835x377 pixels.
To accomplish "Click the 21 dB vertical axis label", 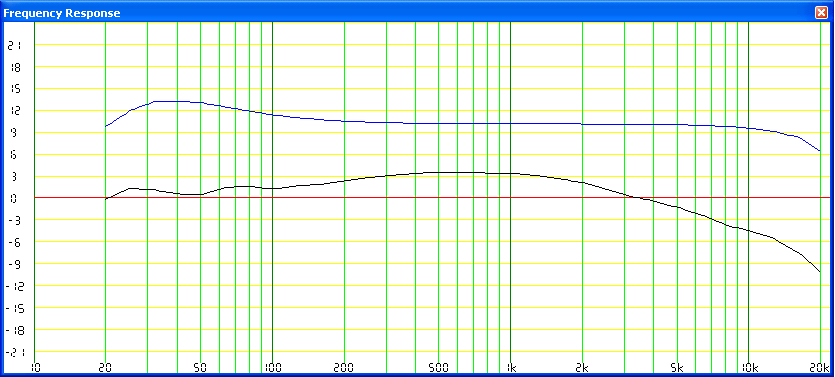I will (14, 46).
